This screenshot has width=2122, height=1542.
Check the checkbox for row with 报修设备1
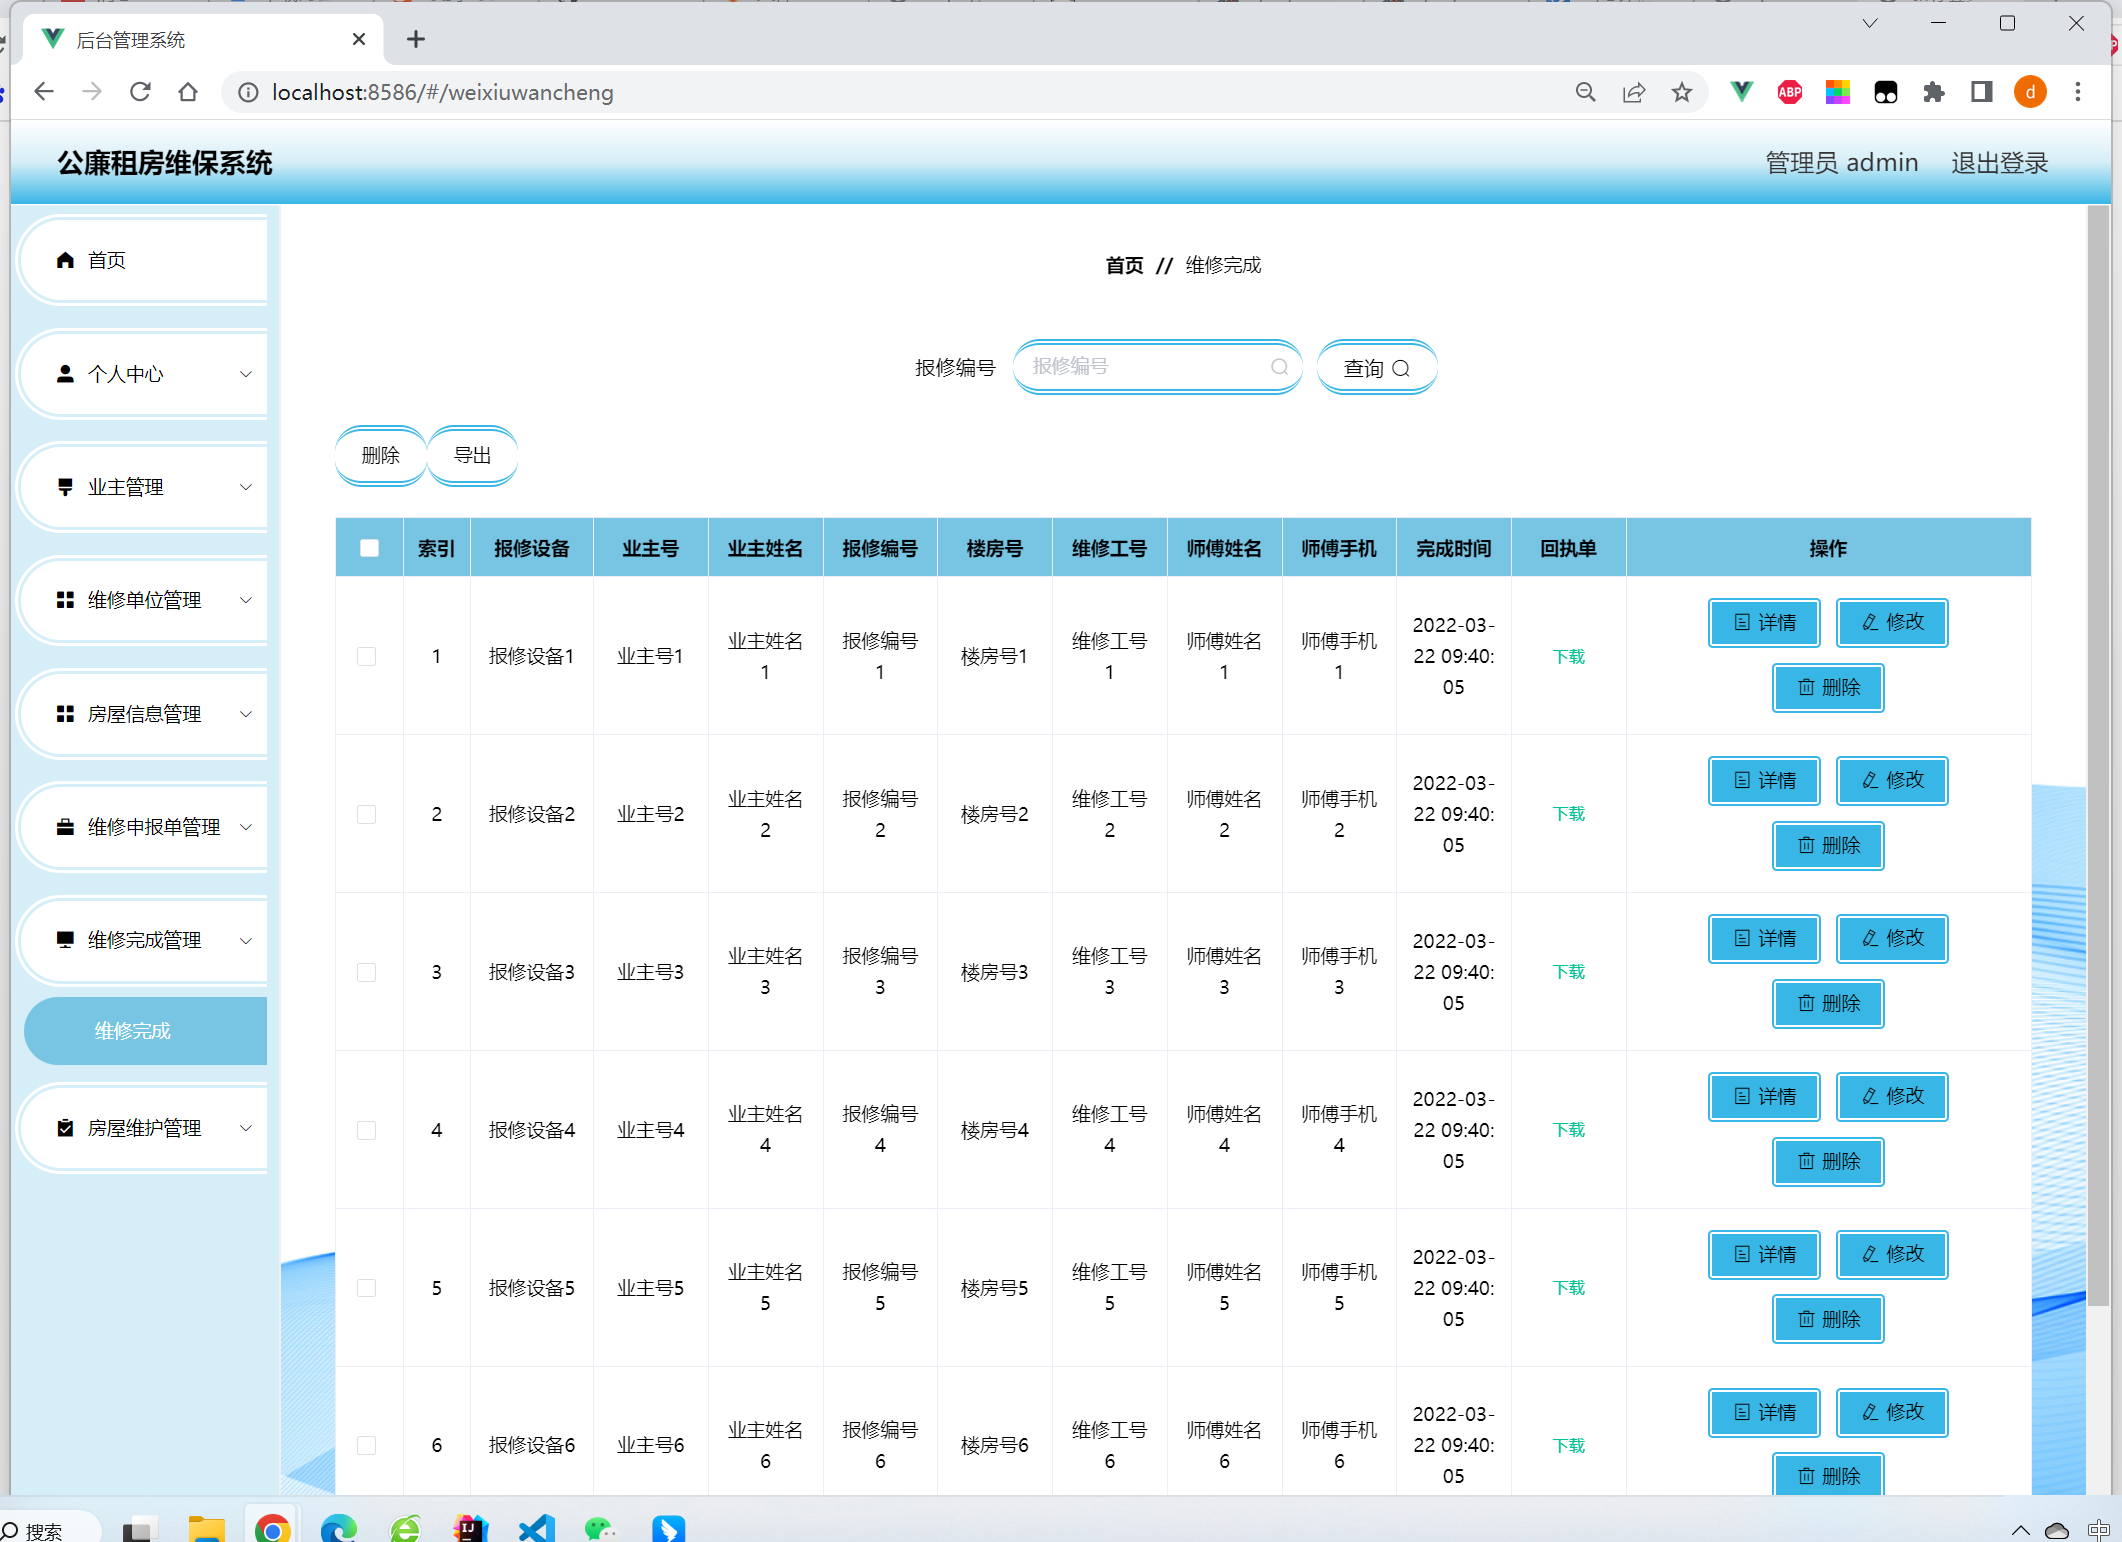coord(367,656)
